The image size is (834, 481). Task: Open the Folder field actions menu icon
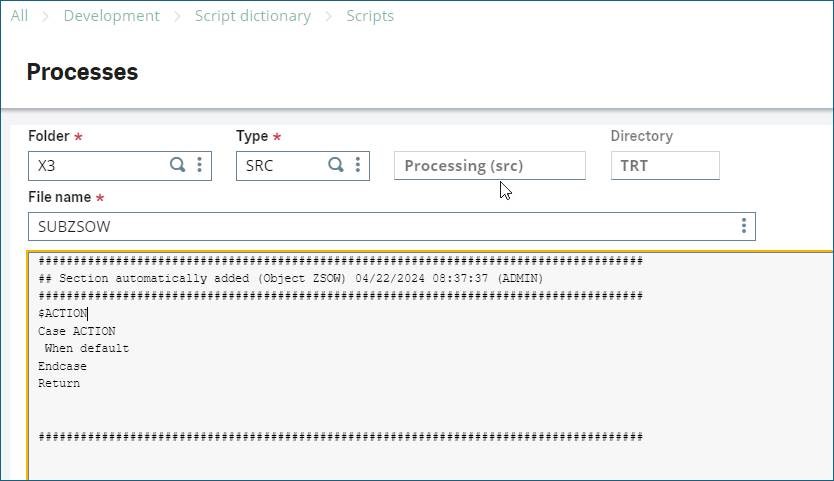point(199,165)
